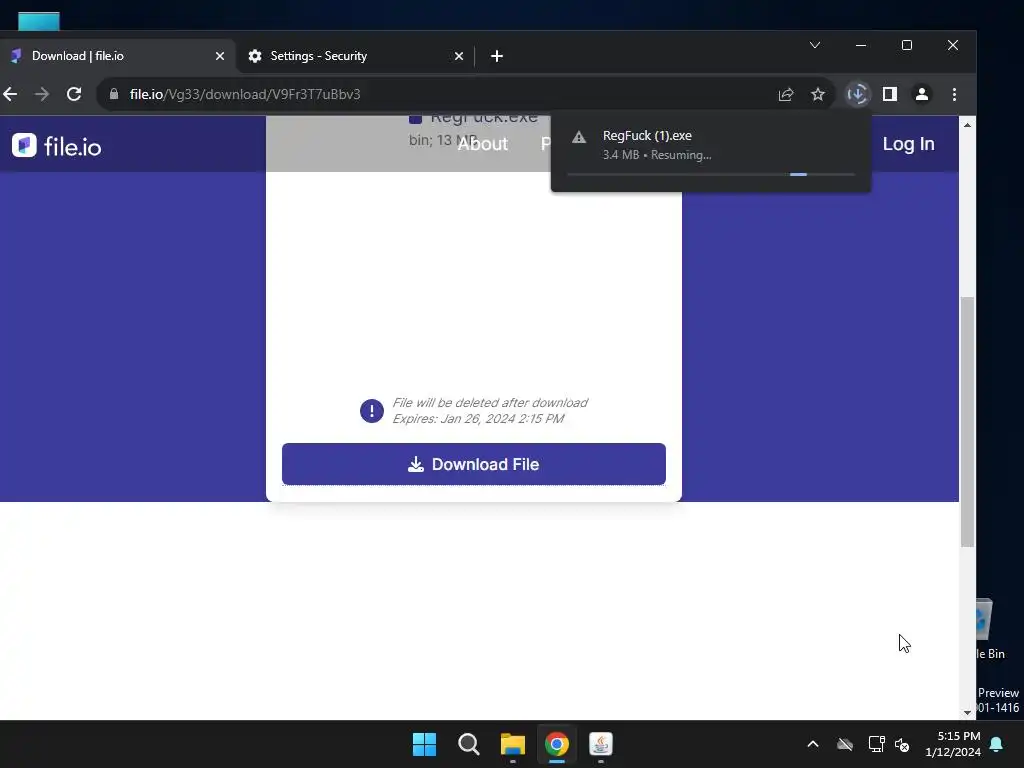The width and height of the screenshot is (1024, 768).
Task: Click the 'Expires: Jan 26, 2024 2:15 PM' text
Action: [x=478, y=419]
